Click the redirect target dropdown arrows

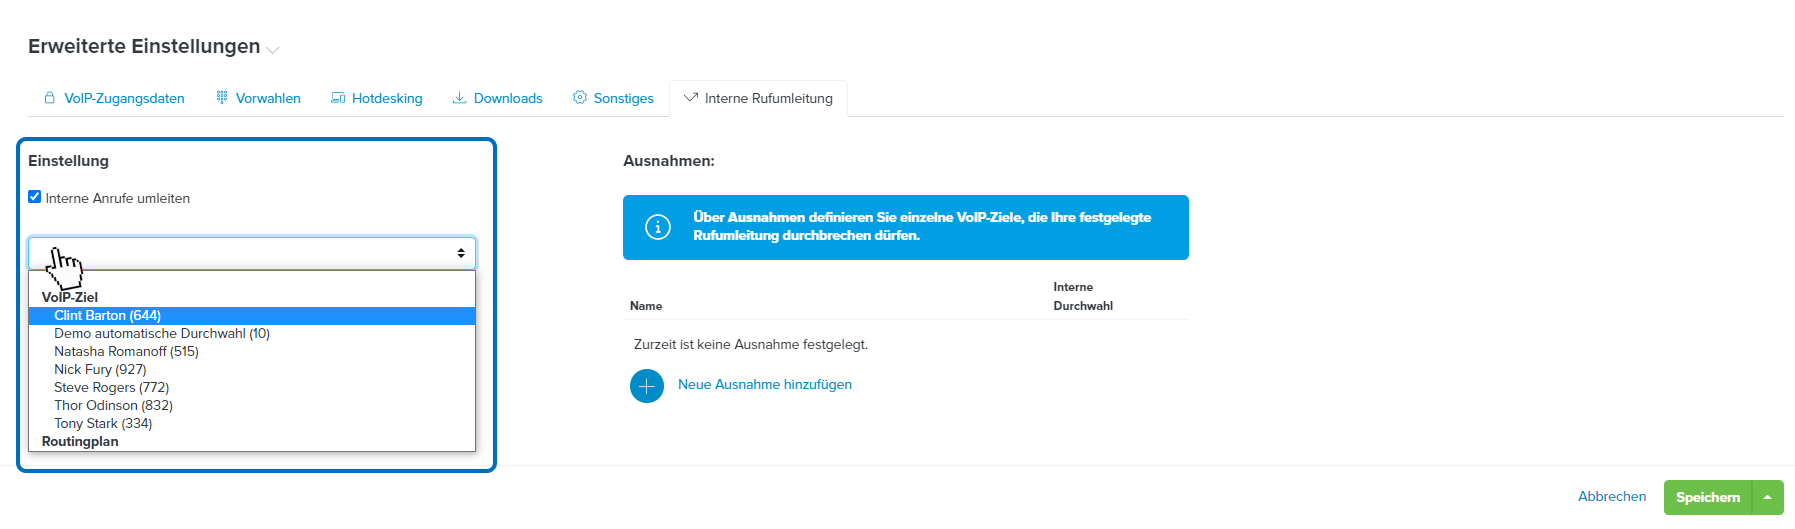[461, 253]
